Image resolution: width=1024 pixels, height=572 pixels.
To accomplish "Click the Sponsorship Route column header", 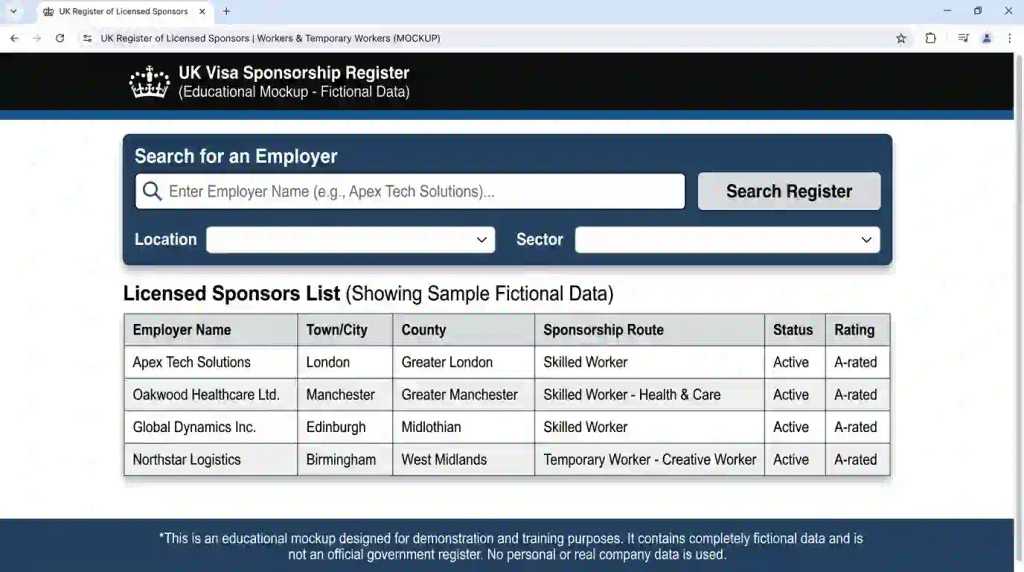I will click(x=649, y=330).
